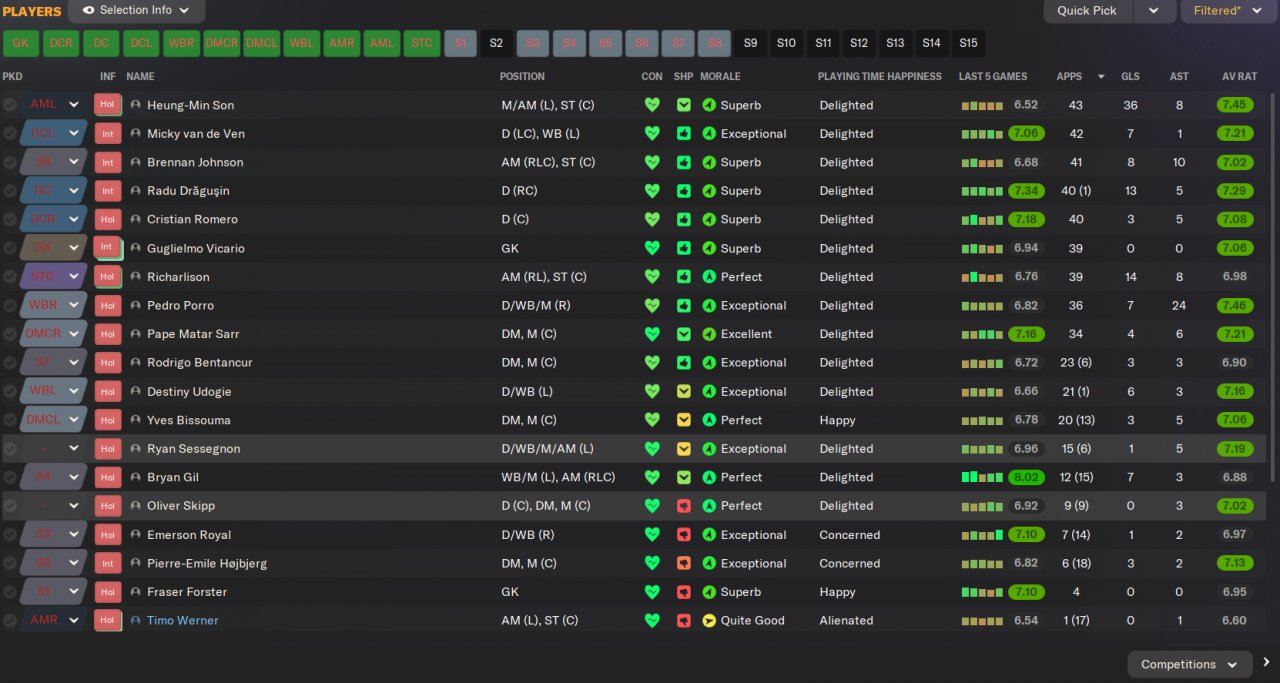
Task: Open the Filtered dropdown
Action: pyautogui.click(x=1230, y=11)
